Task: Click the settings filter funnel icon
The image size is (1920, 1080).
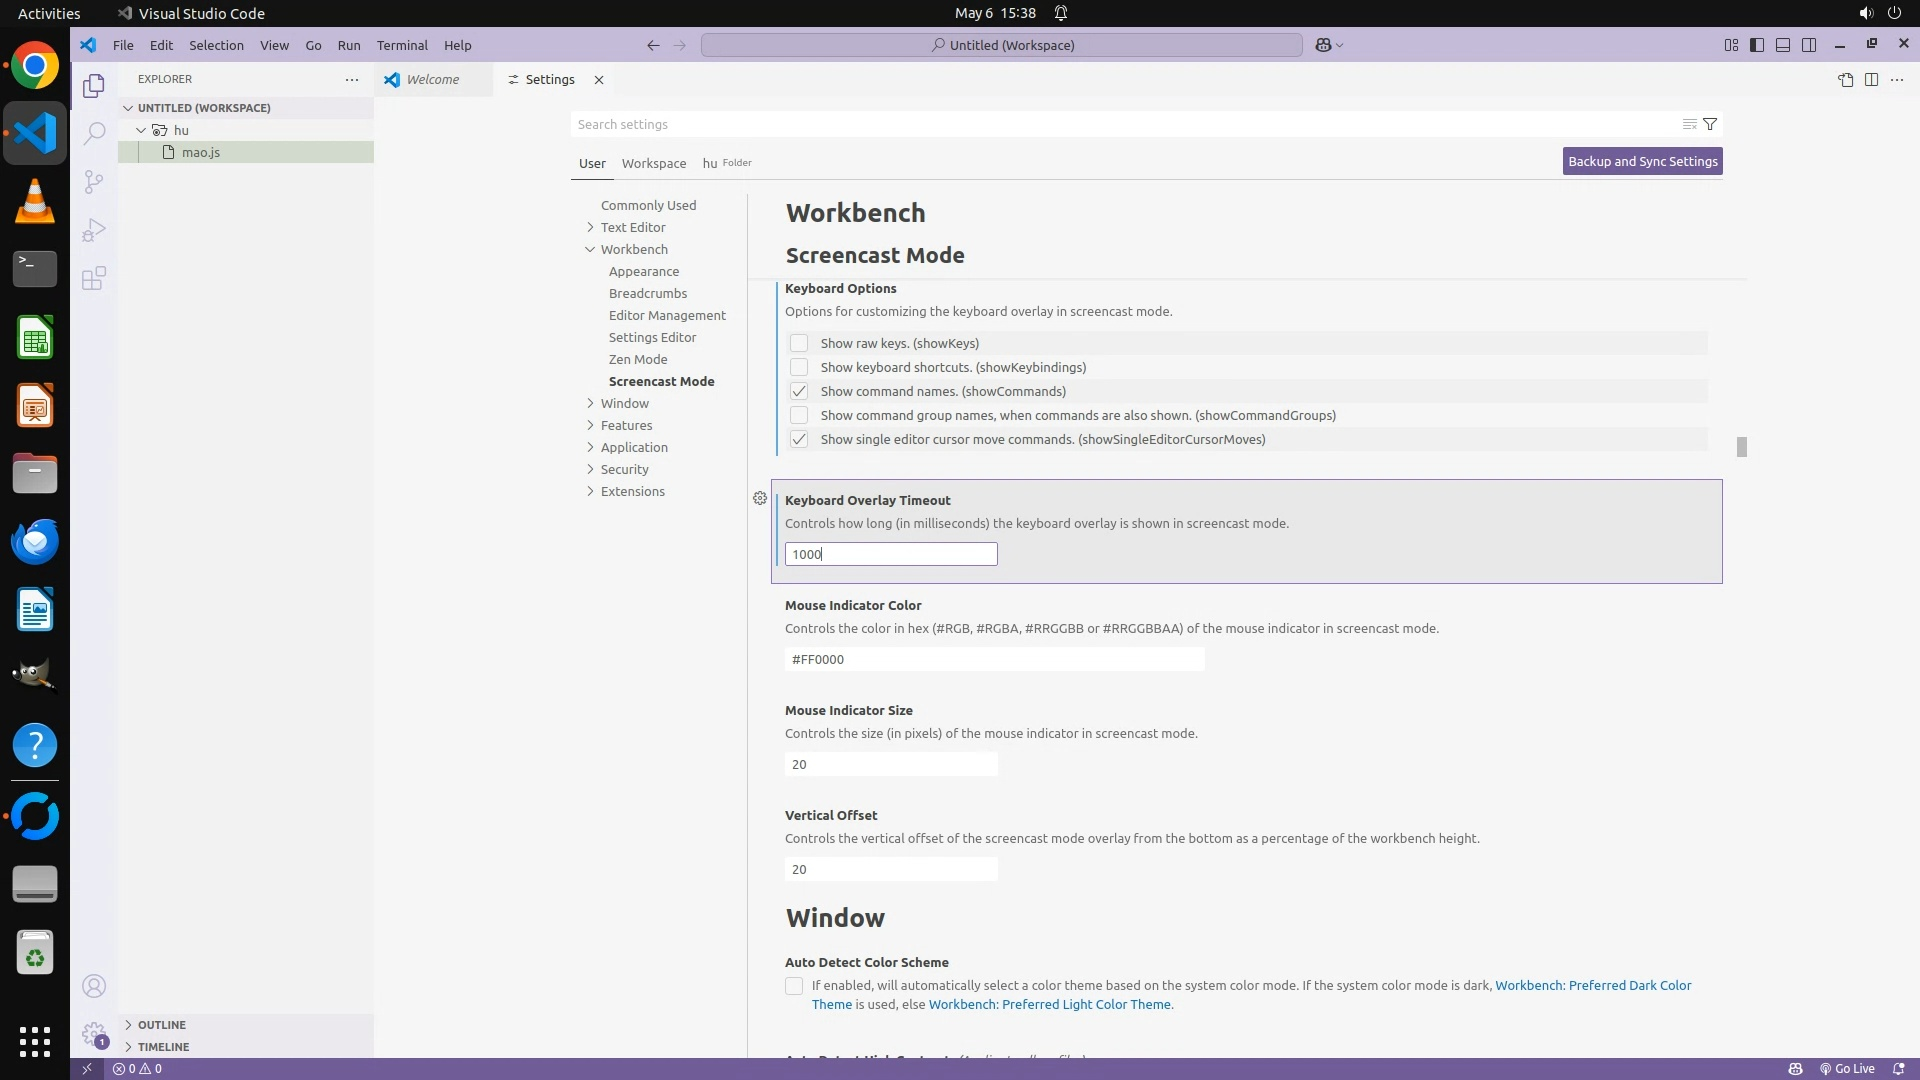Action: [1710, 124]
